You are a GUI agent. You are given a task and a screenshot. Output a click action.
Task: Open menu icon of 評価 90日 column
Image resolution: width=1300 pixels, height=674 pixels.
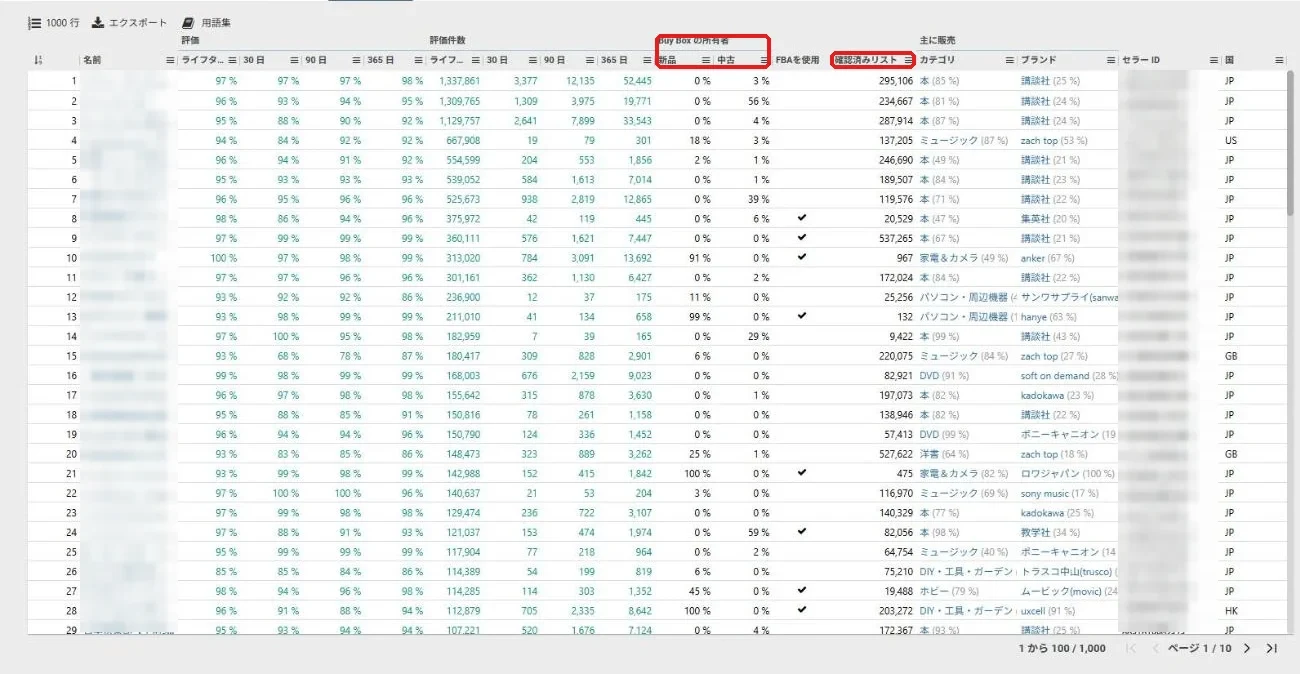coord(356,60)
